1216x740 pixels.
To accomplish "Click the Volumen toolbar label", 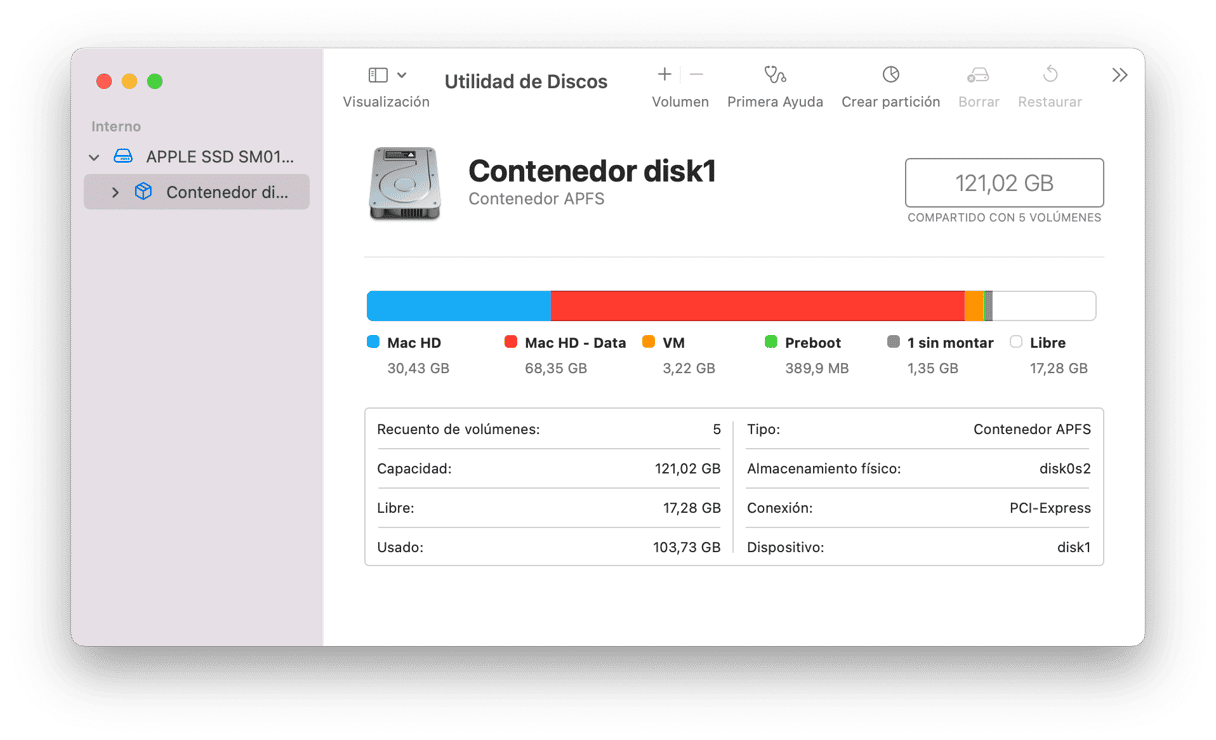I will pos(680,102).
